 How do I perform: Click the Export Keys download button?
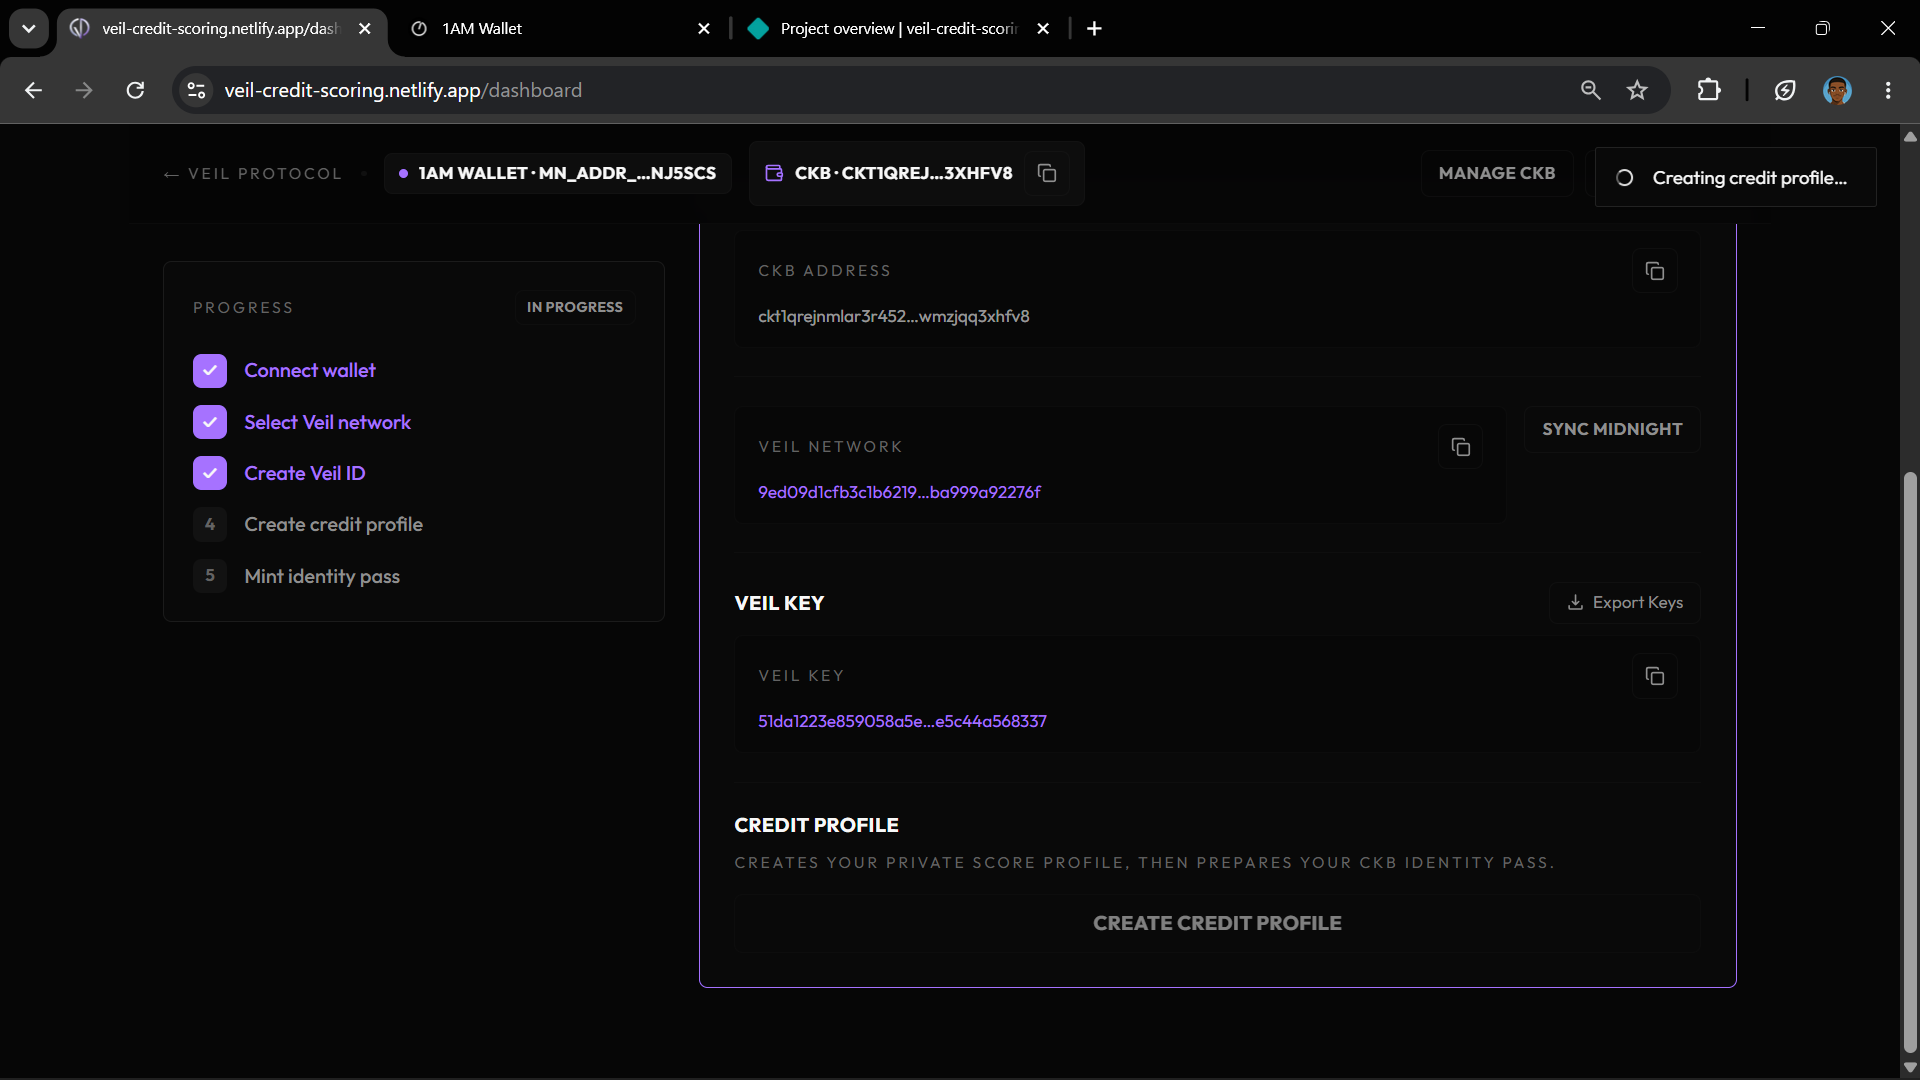click(x=1625, y=602)
